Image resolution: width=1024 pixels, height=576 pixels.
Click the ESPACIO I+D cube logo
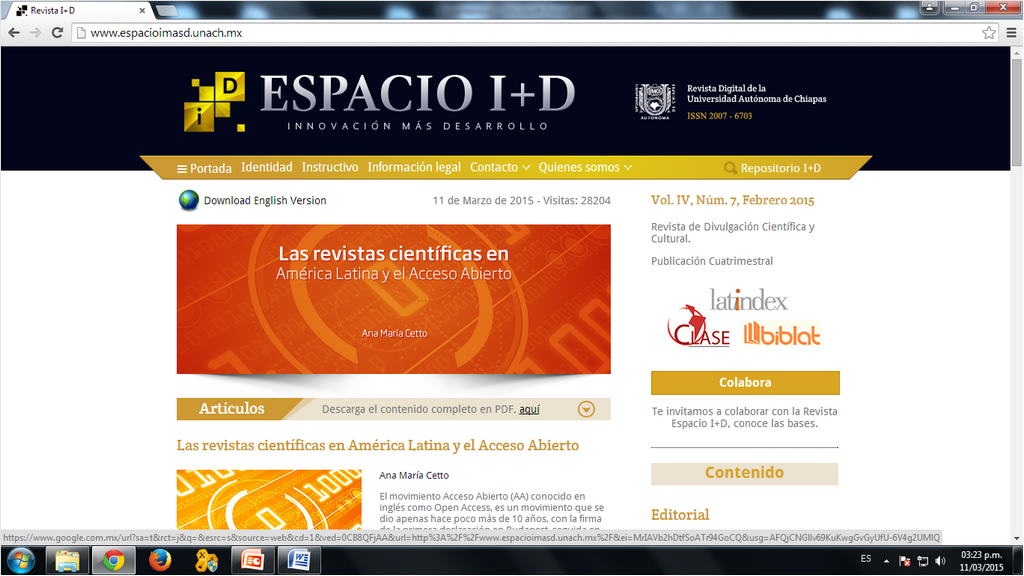[214, 101]
